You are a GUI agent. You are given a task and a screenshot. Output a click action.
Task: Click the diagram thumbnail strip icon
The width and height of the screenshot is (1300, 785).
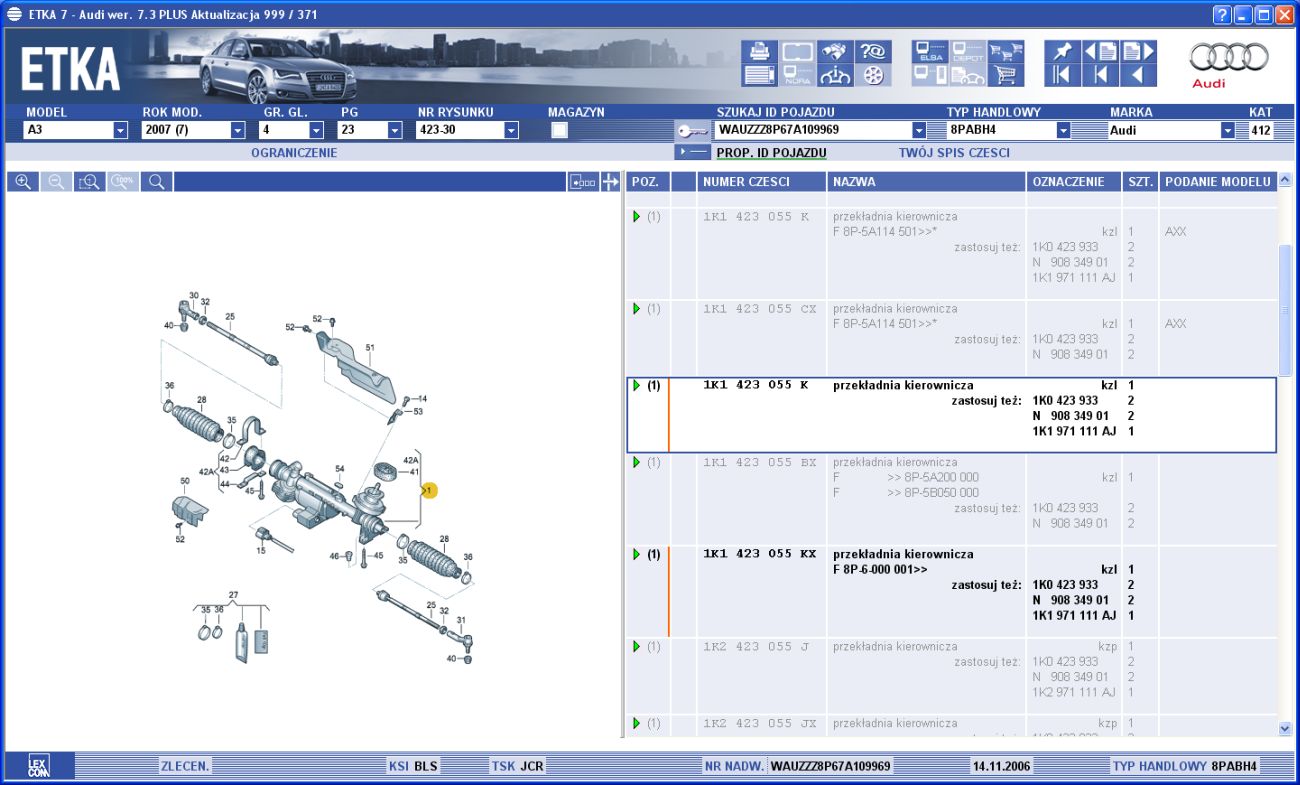(x=582, y=182)
